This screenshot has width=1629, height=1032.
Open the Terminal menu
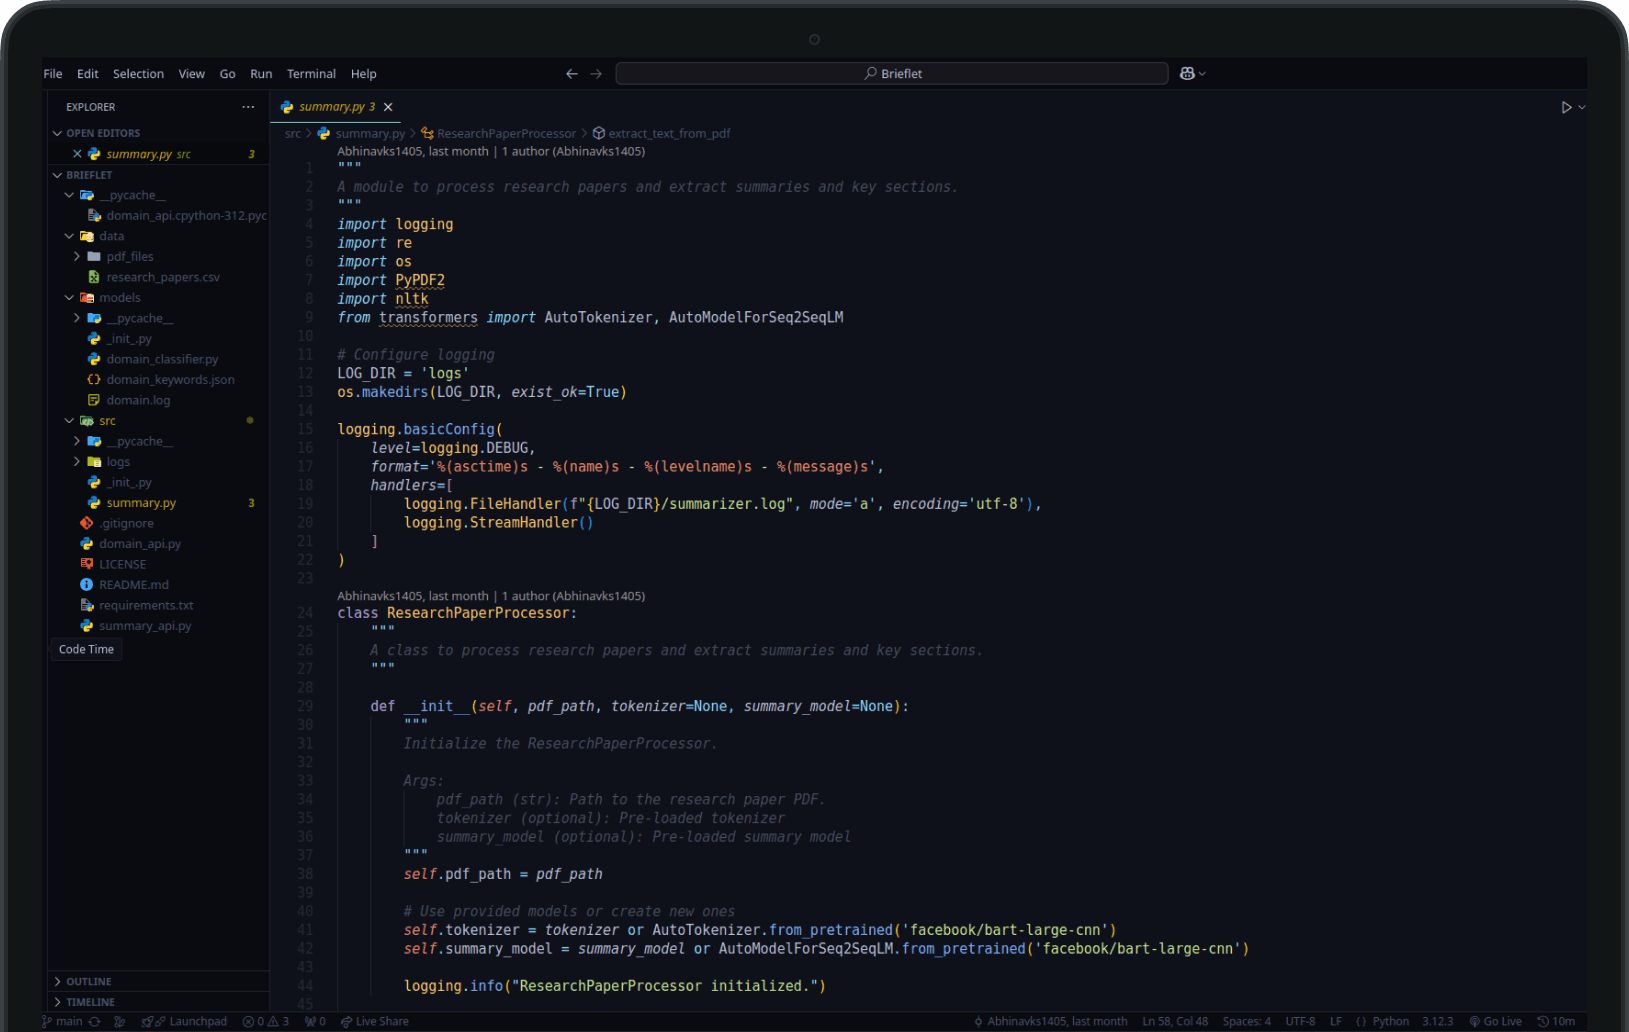pyautogui.click(x=311, y=74)
